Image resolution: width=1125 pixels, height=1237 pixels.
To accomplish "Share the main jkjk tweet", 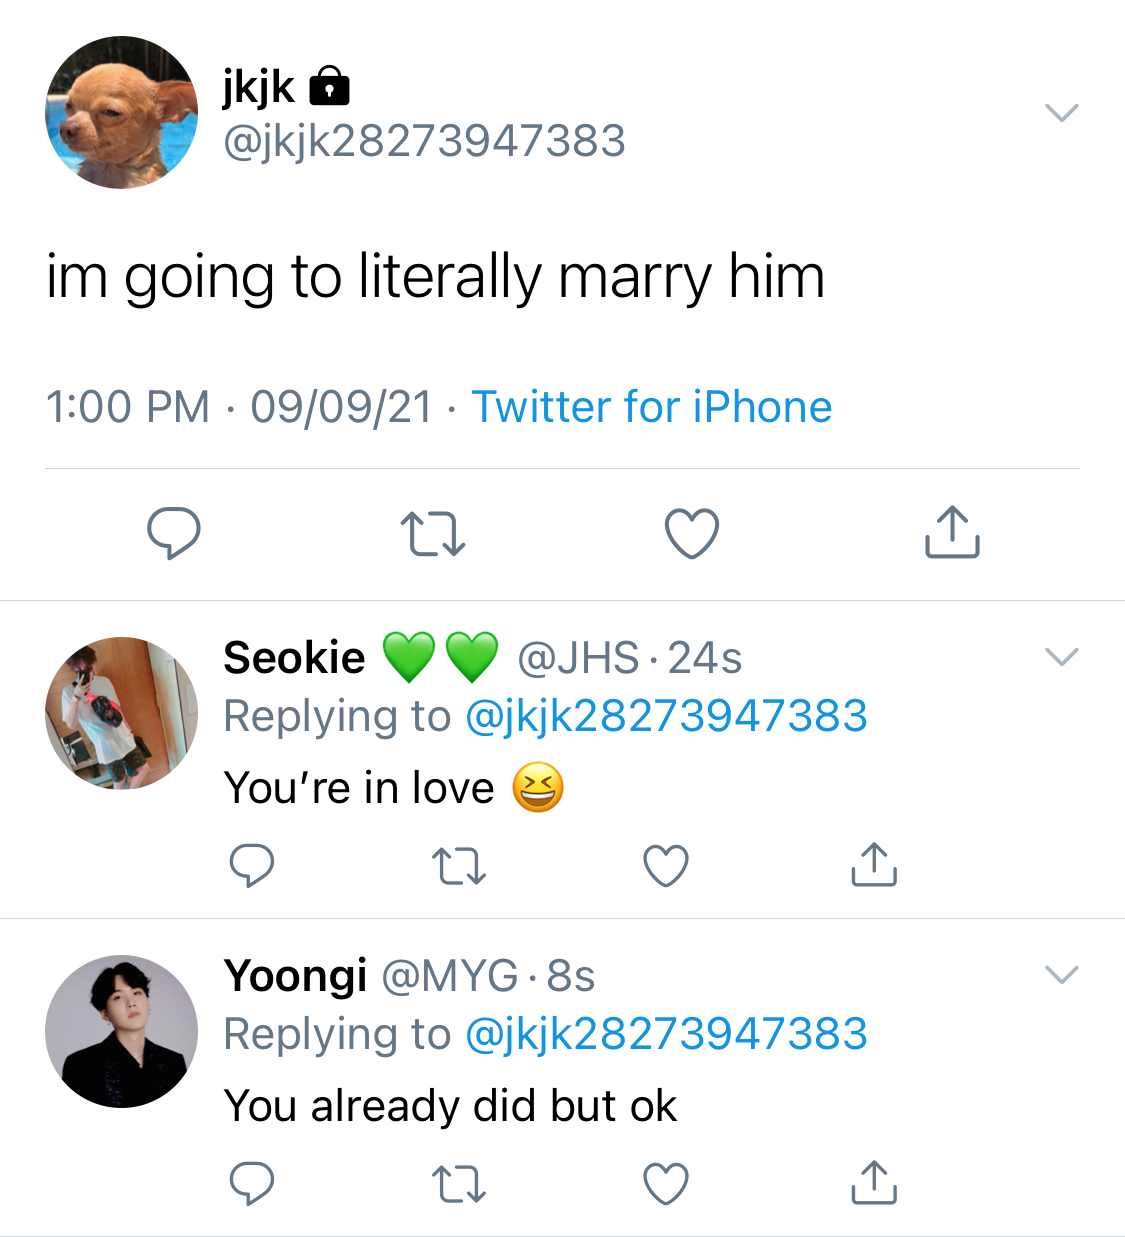I will [x=952, y=531].
